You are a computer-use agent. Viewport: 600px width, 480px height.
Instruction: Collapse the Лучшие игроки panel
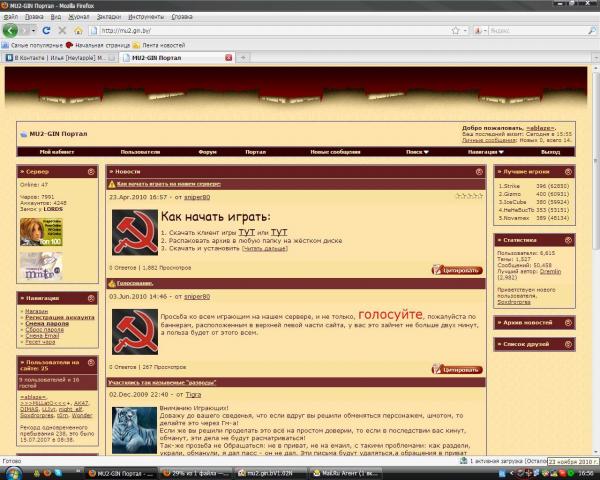click(x=568, y=172)
